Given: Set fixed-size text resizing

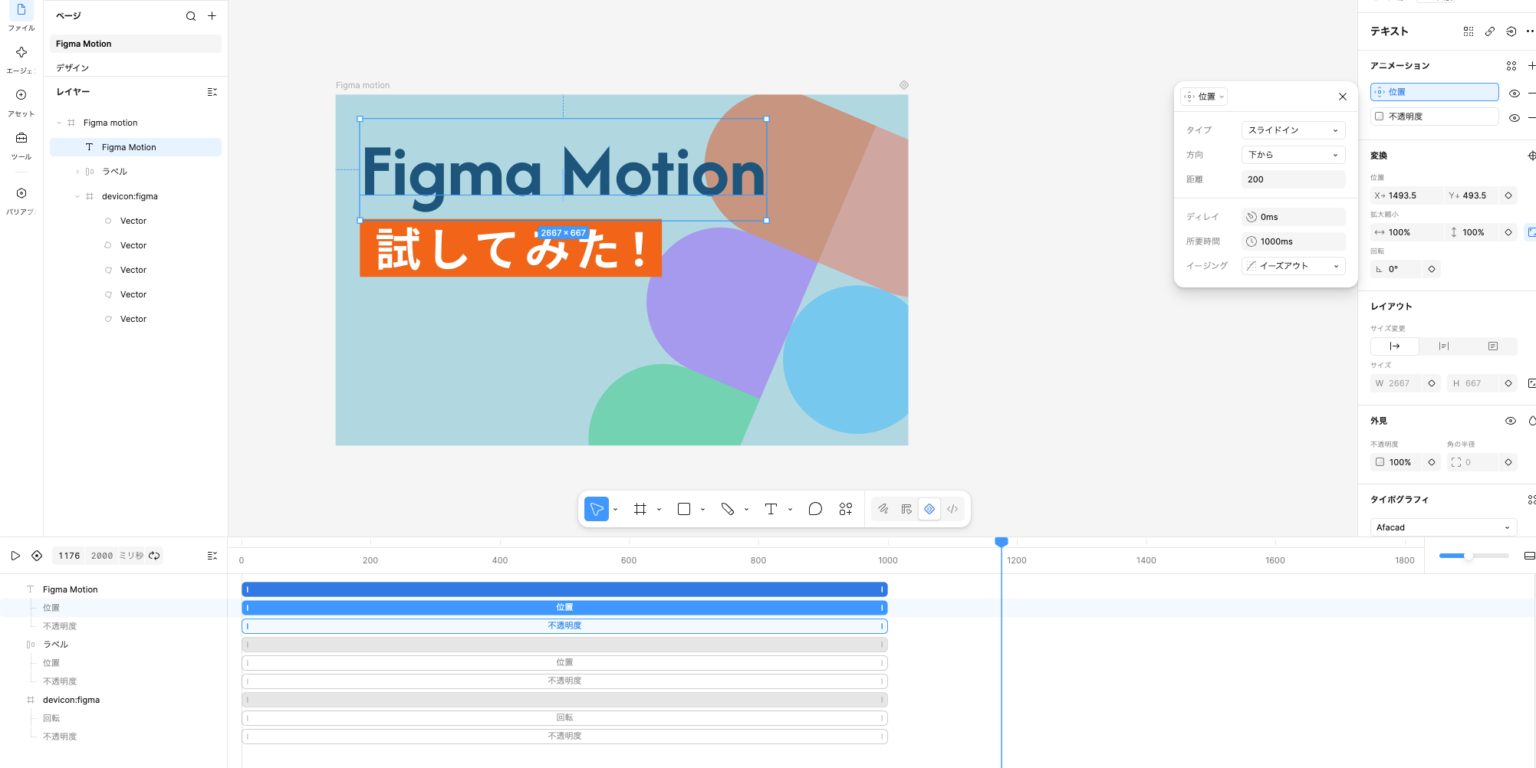Looking at the screenshot, I should coord(1492,346).
